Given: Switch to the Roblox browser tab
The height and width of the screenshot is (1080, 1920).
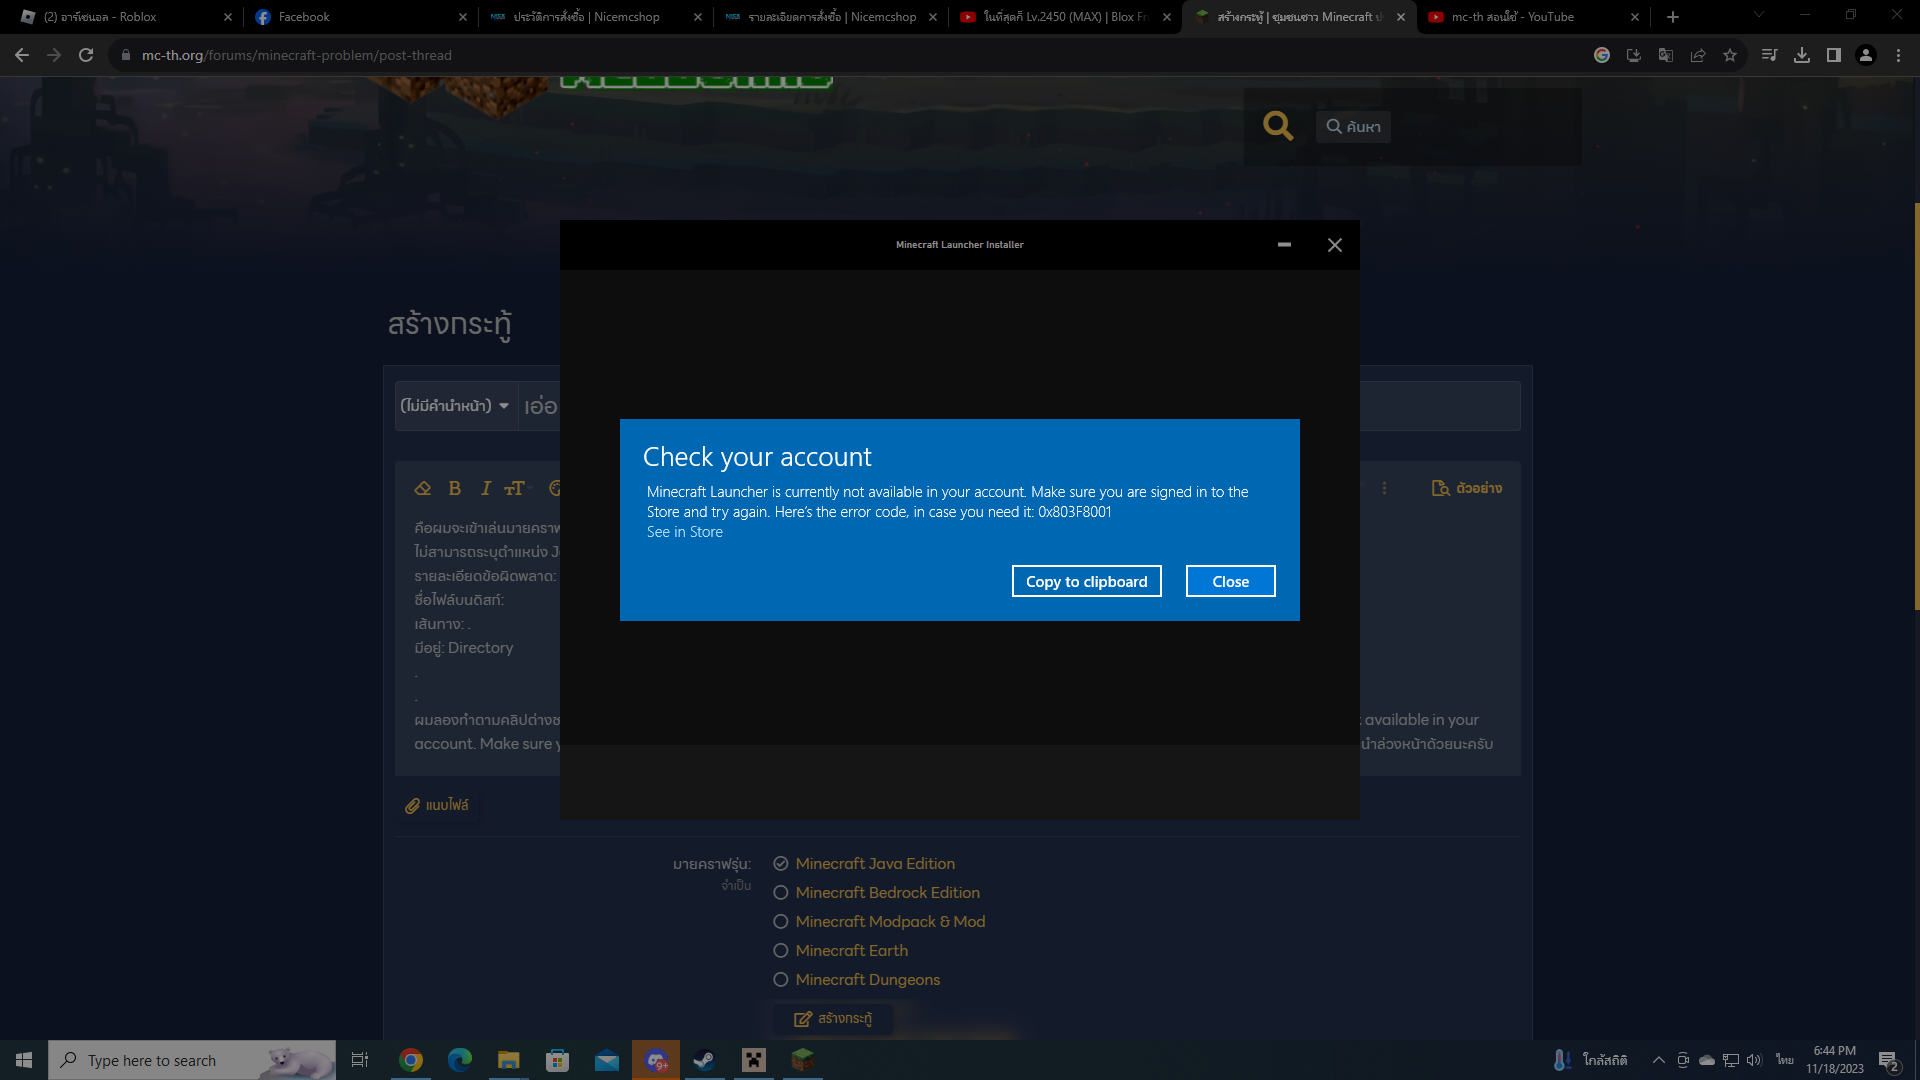Looking at the screenshot, I should pyautogui.click(x=123, y=17).
